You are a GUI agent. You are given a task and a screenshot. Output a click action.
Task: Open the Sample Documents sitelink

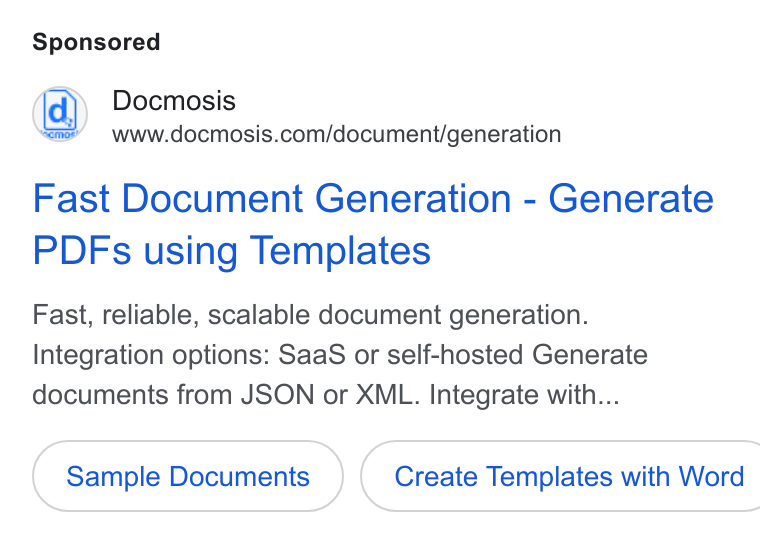[188, 476]
